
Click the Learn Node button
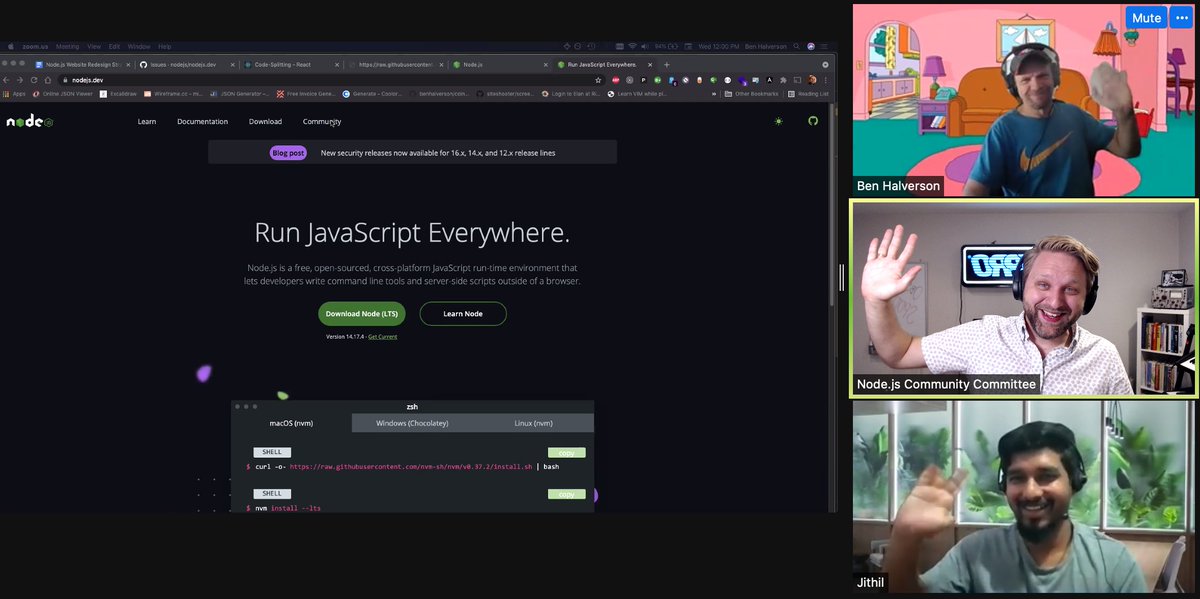coord(463,313)
